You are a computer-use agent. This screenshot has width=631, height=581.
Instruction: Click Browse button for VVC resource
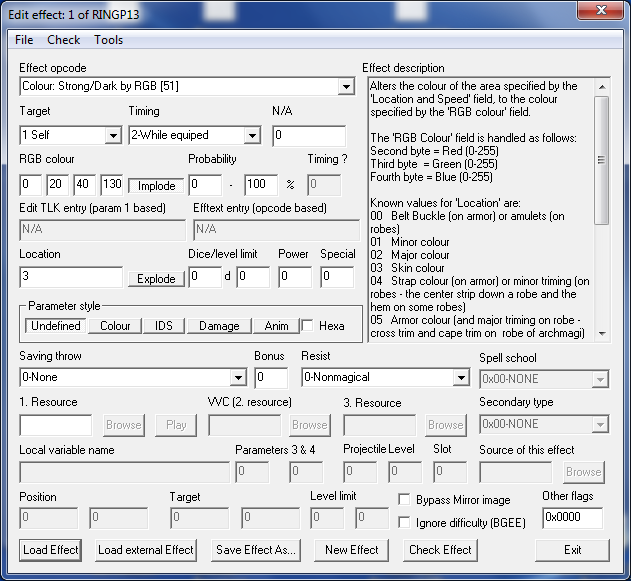[310, 425]
